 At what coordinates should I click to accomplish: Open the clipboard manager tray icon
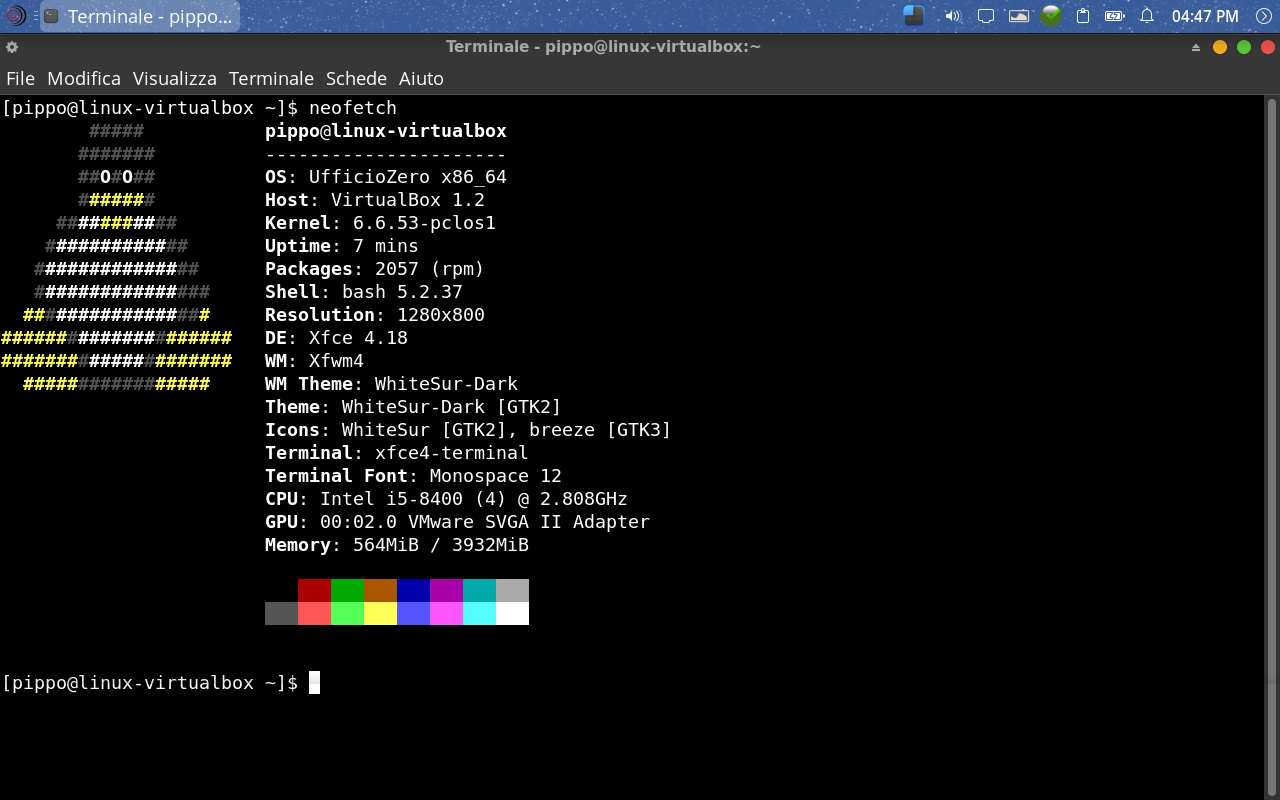click(x=1083, y=16)
